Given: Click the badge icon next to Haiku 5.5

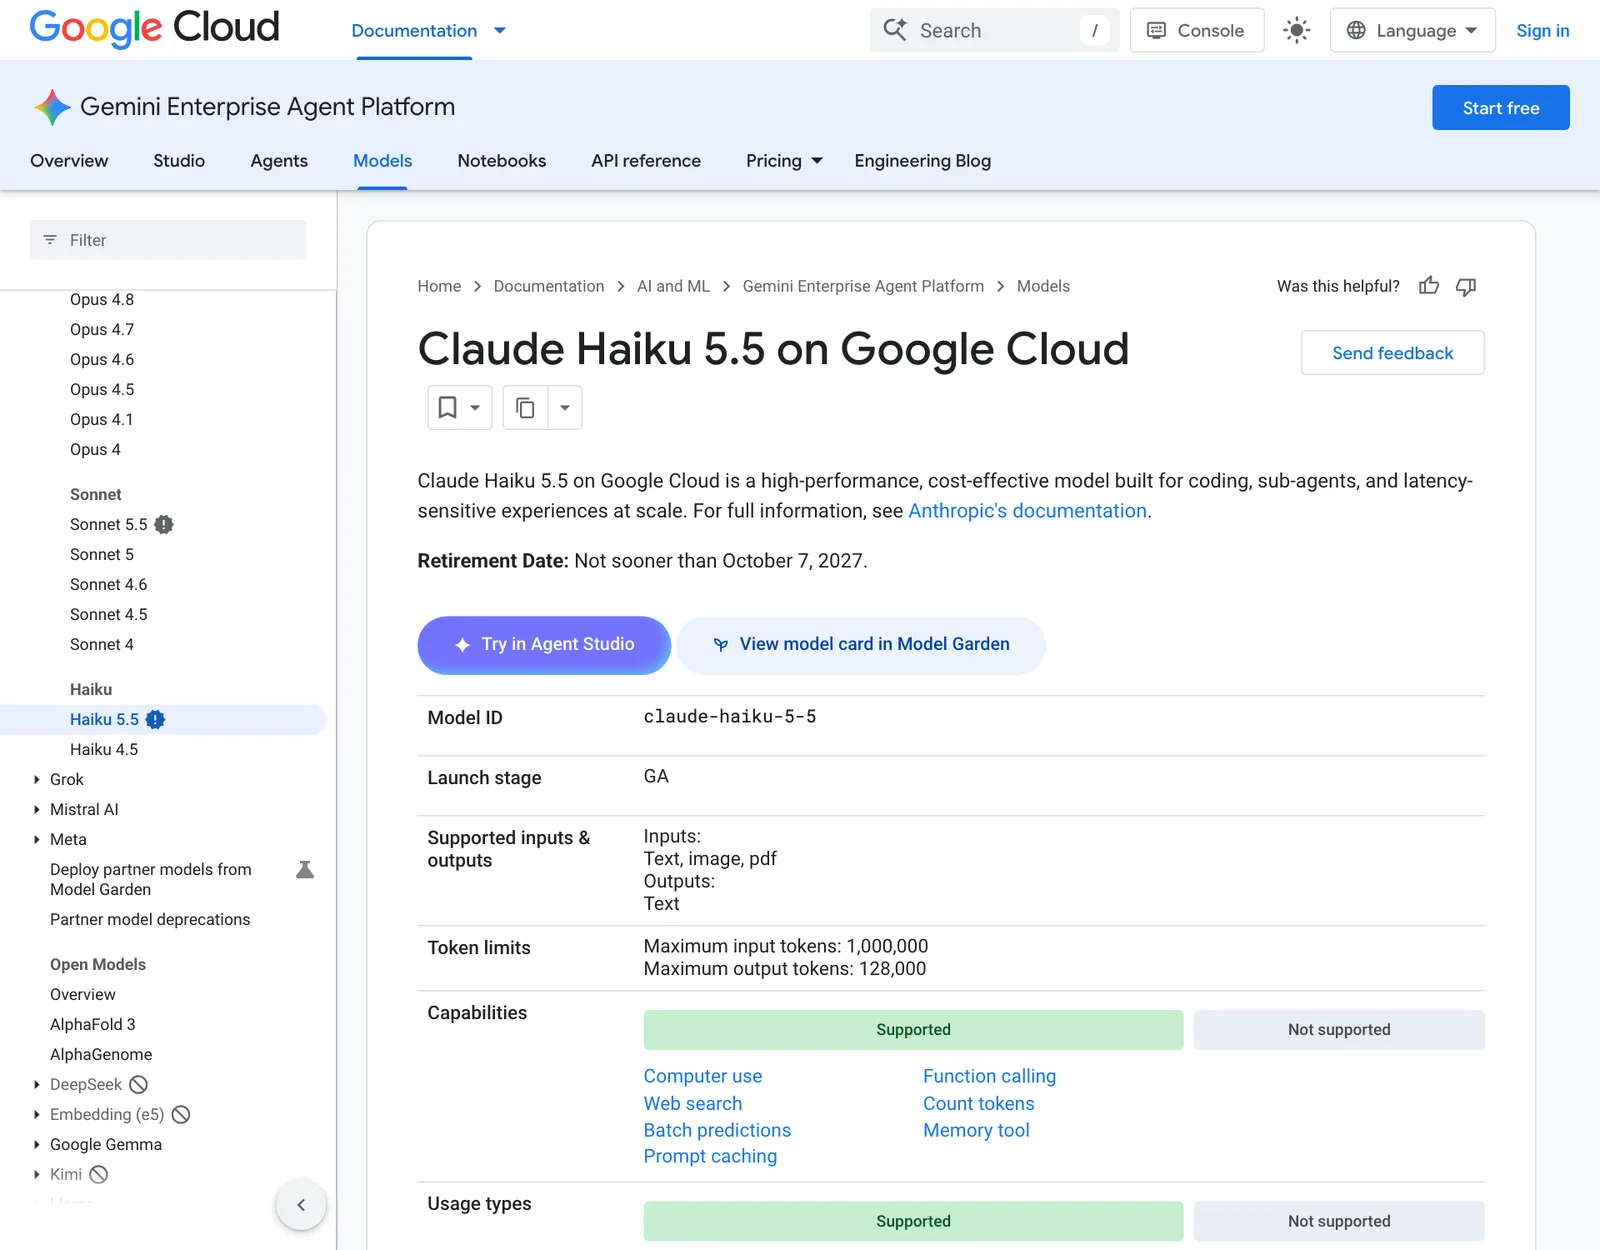Looking at the screenshot, I should (155, 719).
